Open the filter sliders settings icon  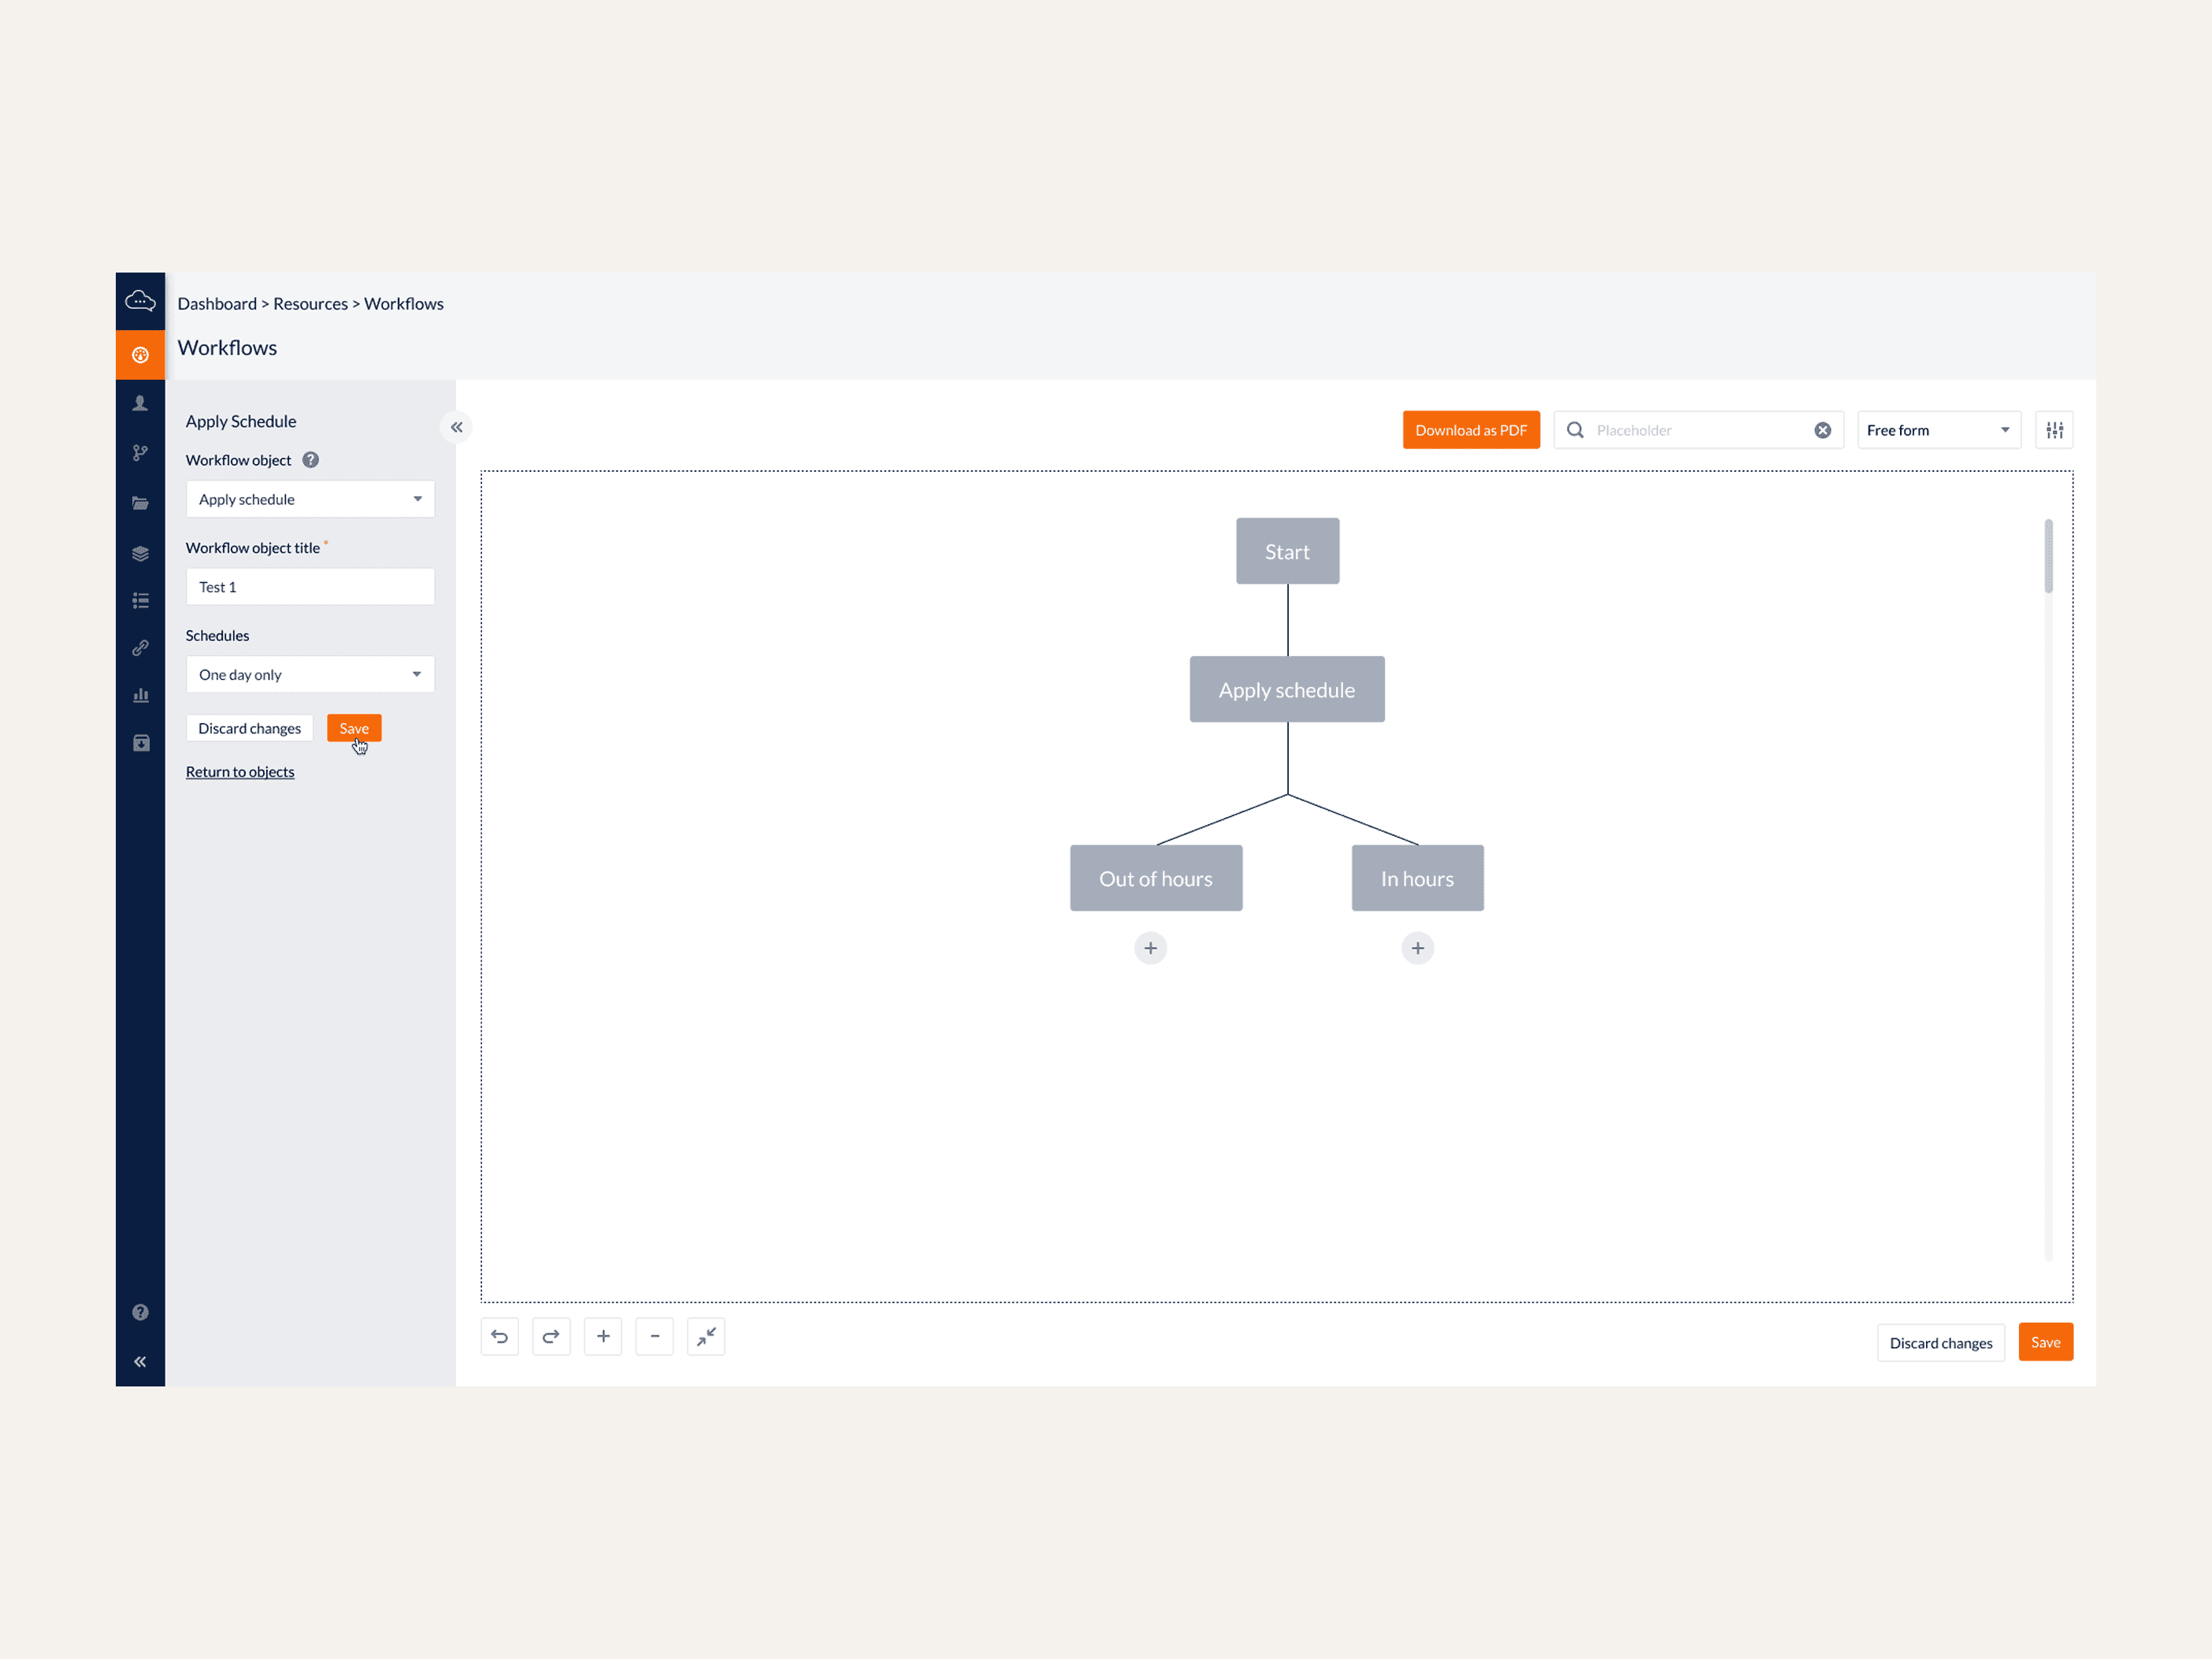(x=2054, y=430)
